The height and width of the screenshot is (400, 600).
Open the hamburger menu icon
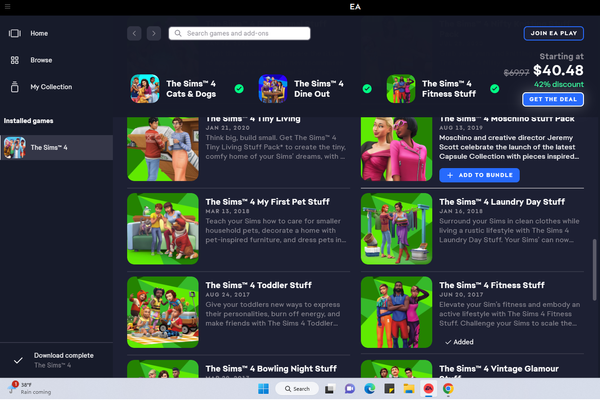point(7,7)
